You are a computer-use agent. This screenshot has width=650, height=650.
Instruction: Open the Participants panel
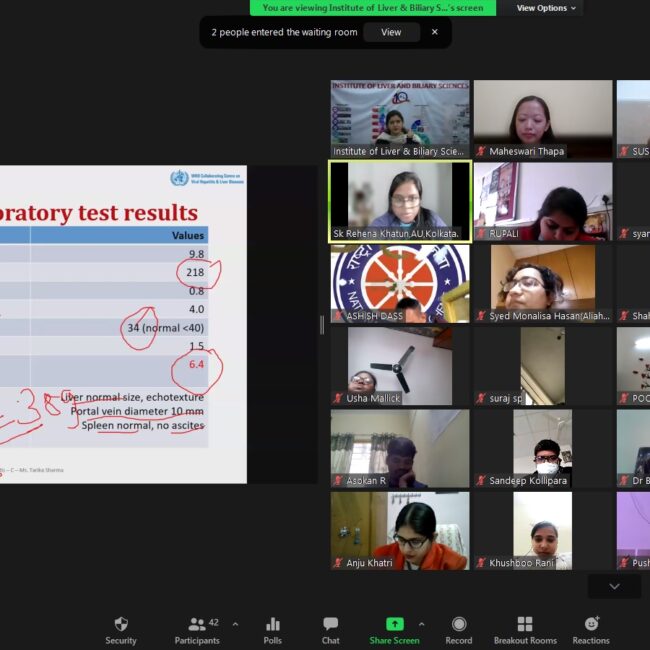point(197,629)
